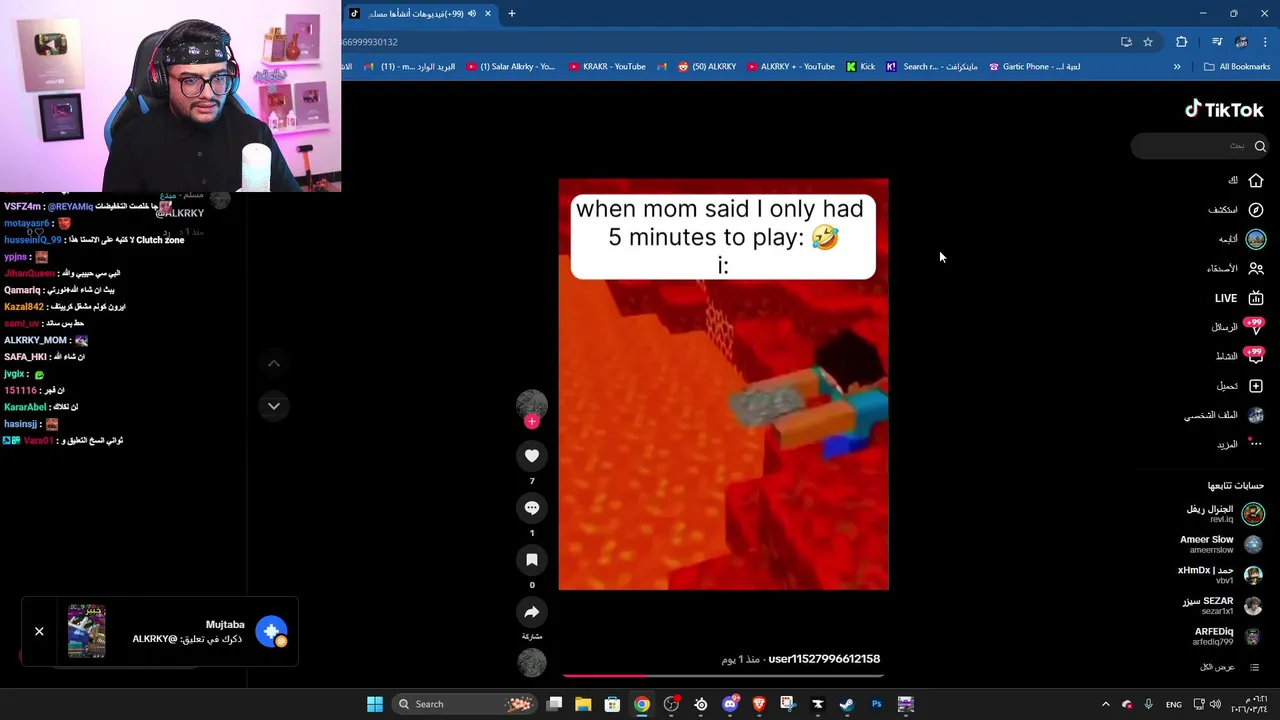
Task: Open Brave browser from taskbar
Action: click(759, 704)
